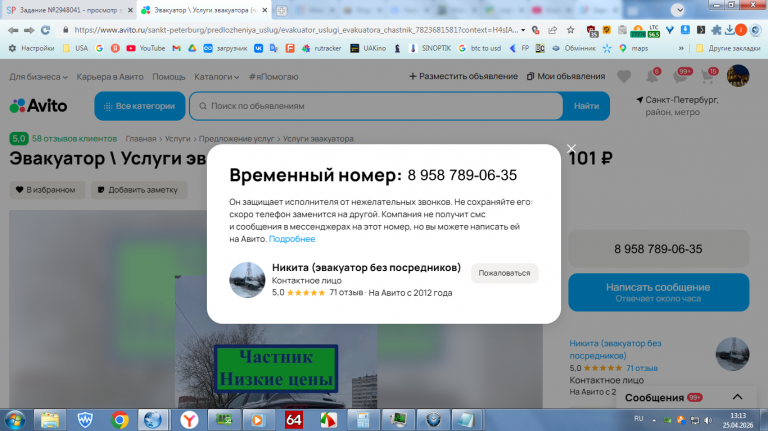Open the YouTube bookmark
768x431 pixels.
click(x=146, y=48)
